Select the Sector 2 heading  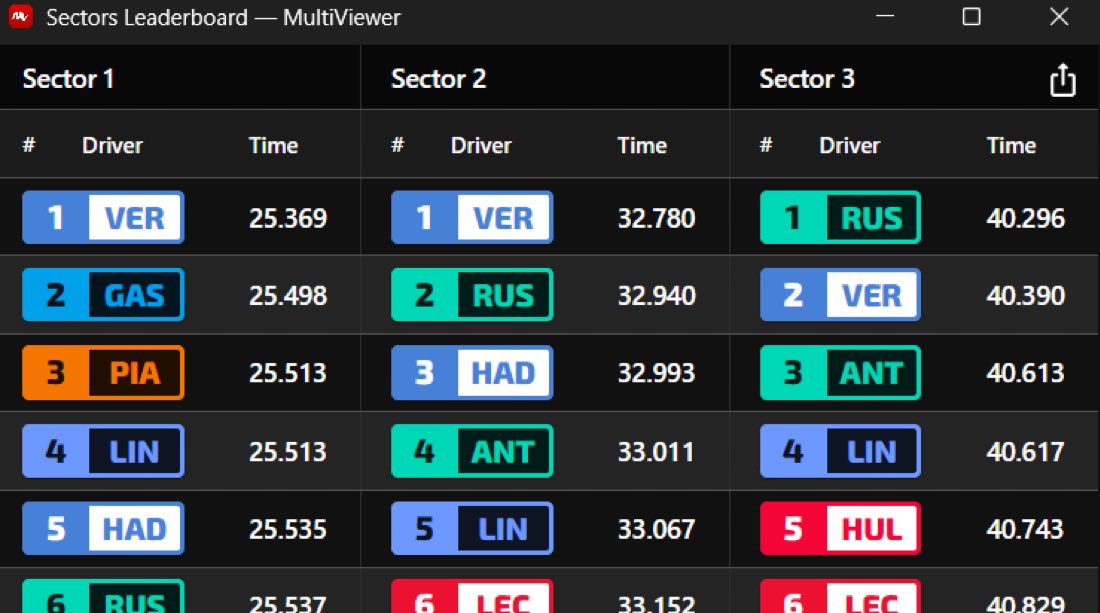(438, 79)
